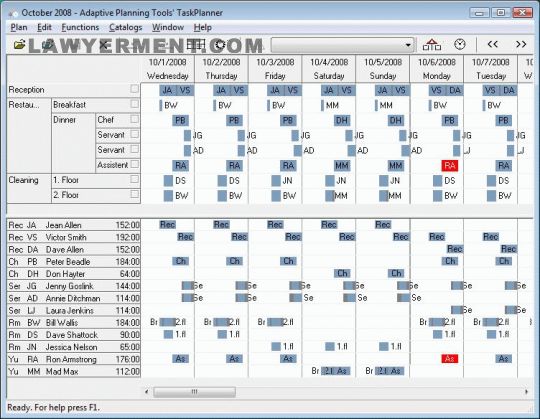Click the X delete icon in toolbar

click(x=103, y=45)
